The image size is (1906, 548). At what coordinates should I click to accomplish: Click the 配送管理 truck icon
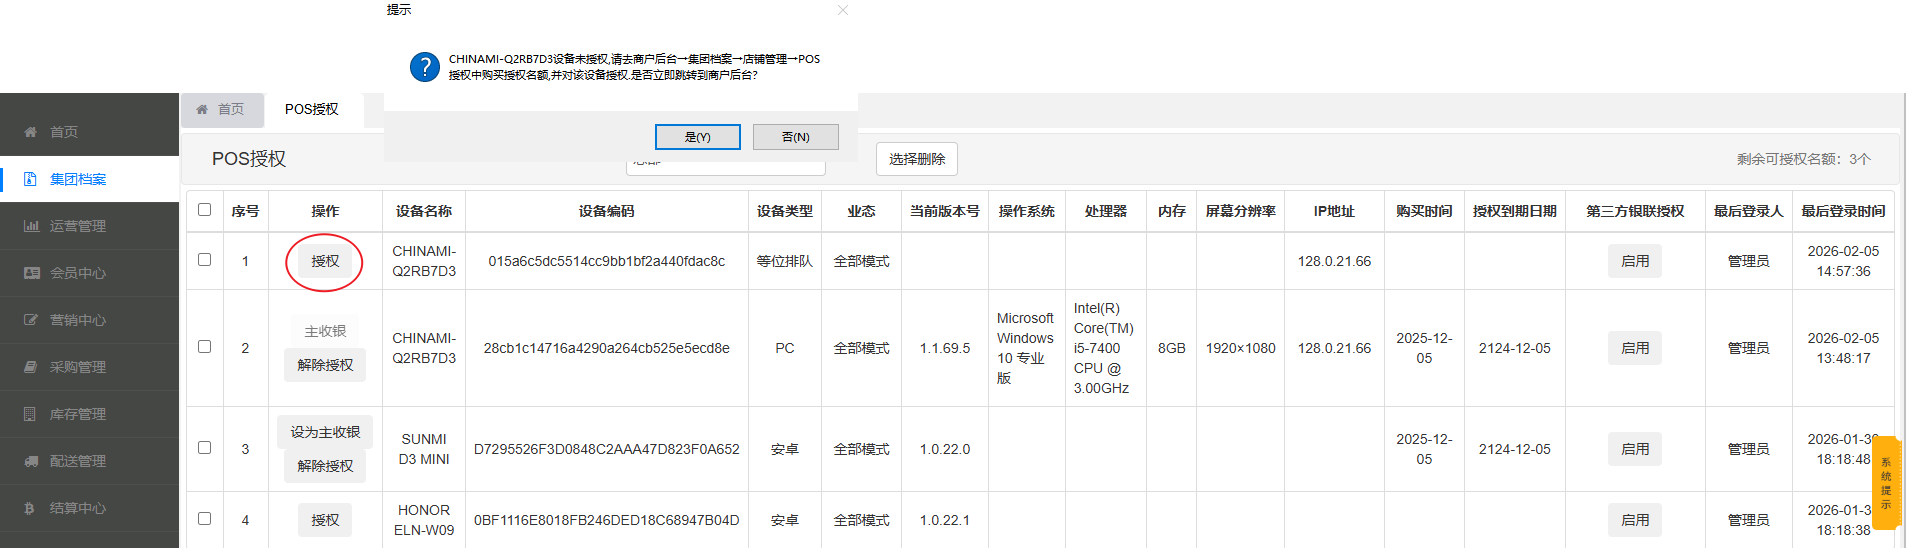30,461
